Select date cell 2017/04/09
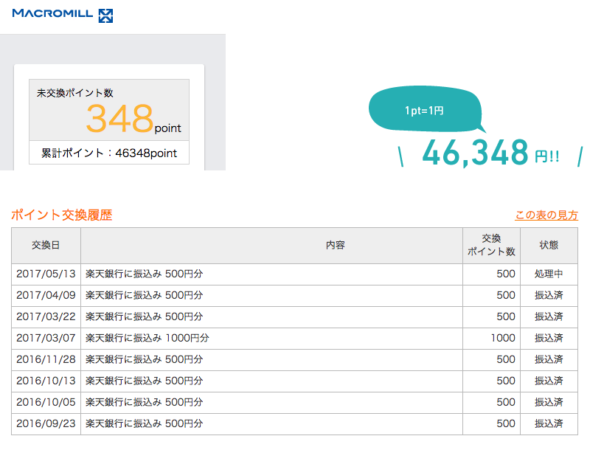This screenshot has height=450, width=590. [x=46, y=295]
